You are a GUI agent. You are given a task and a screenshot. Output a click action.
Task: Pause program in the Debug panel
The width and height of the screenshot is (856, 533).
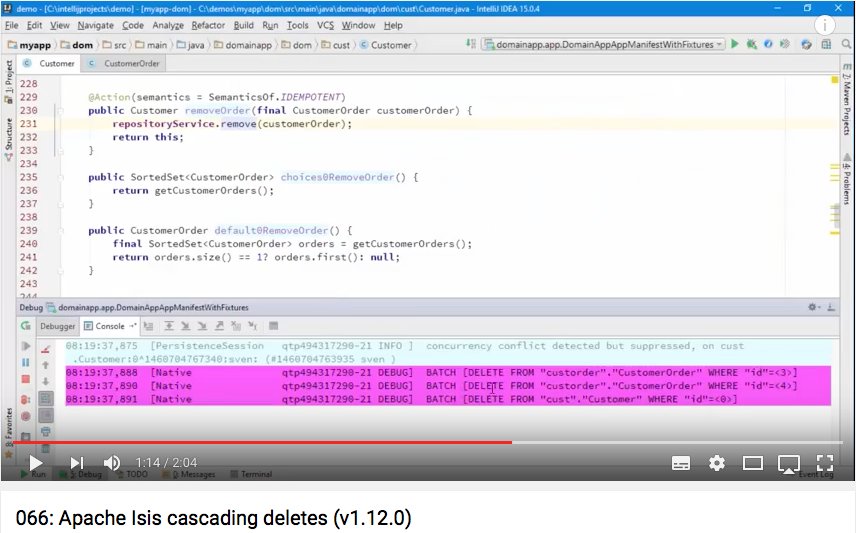pos(25,363)
